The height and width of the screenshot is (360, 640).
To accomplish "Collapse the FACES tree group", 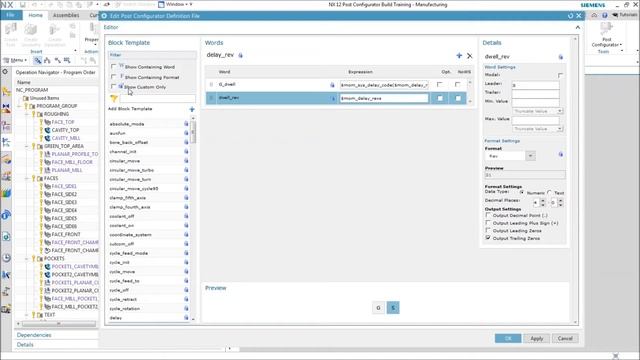I will click(x=27, y=178).
